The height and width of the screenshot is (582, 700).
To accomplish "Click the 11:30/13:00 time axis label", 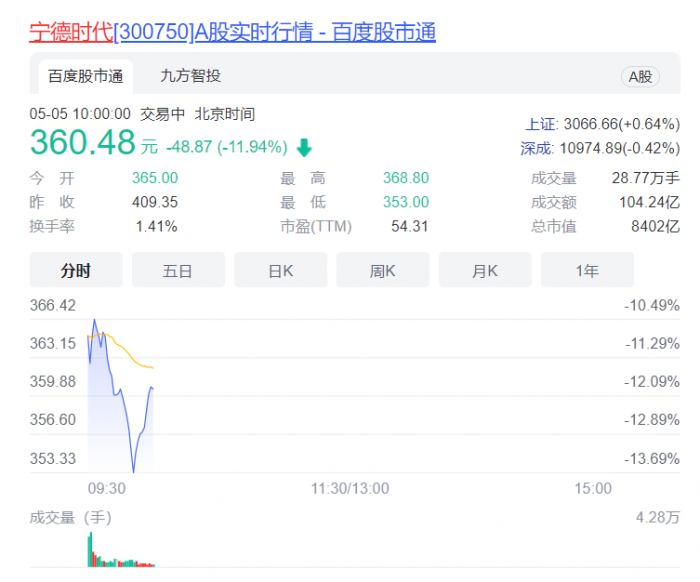I will [x=350, y=488].
